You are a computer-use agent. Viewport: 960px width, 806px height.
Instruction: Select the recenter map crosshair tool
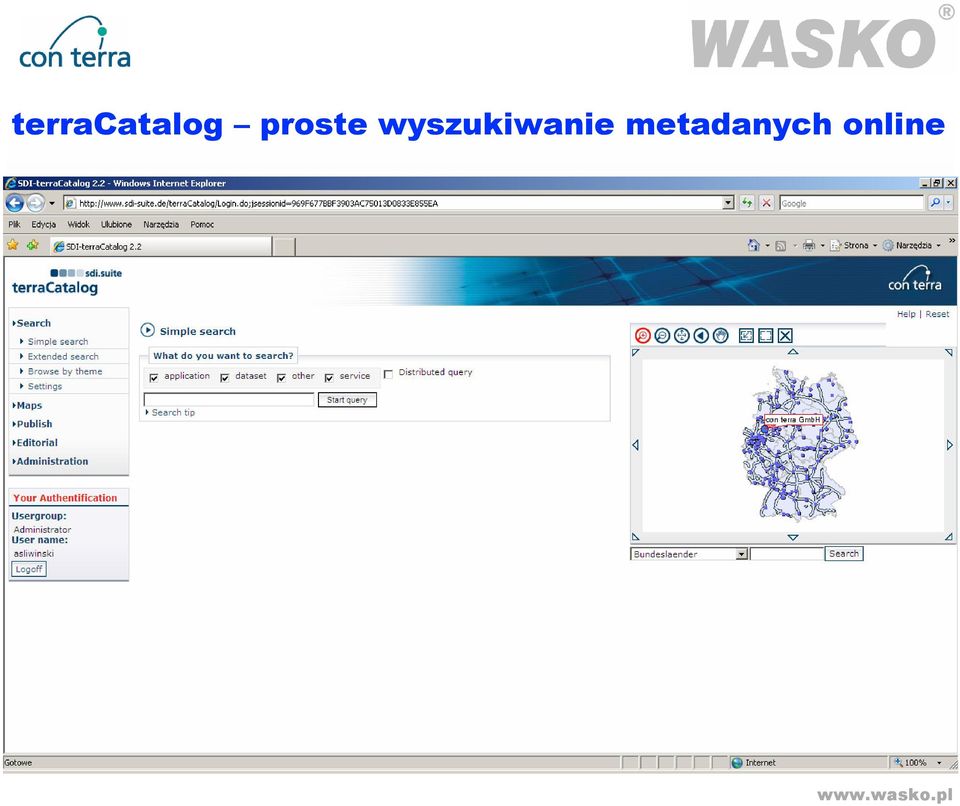[681, 336]
